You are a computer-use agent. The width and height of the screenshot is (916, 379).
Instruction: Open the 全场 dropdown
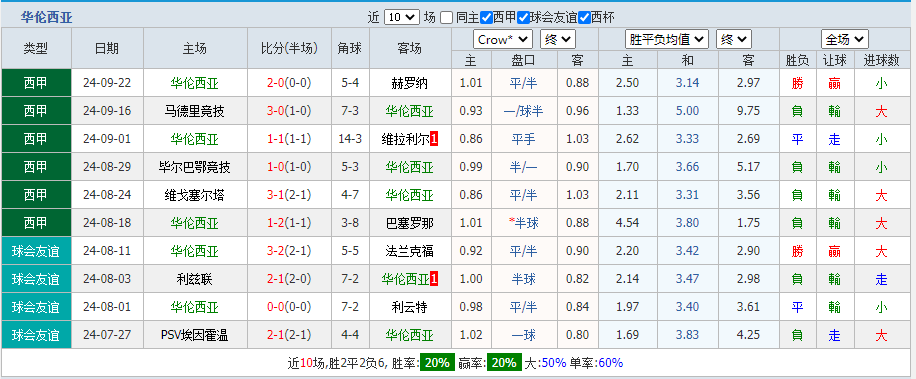pos(844,40)
